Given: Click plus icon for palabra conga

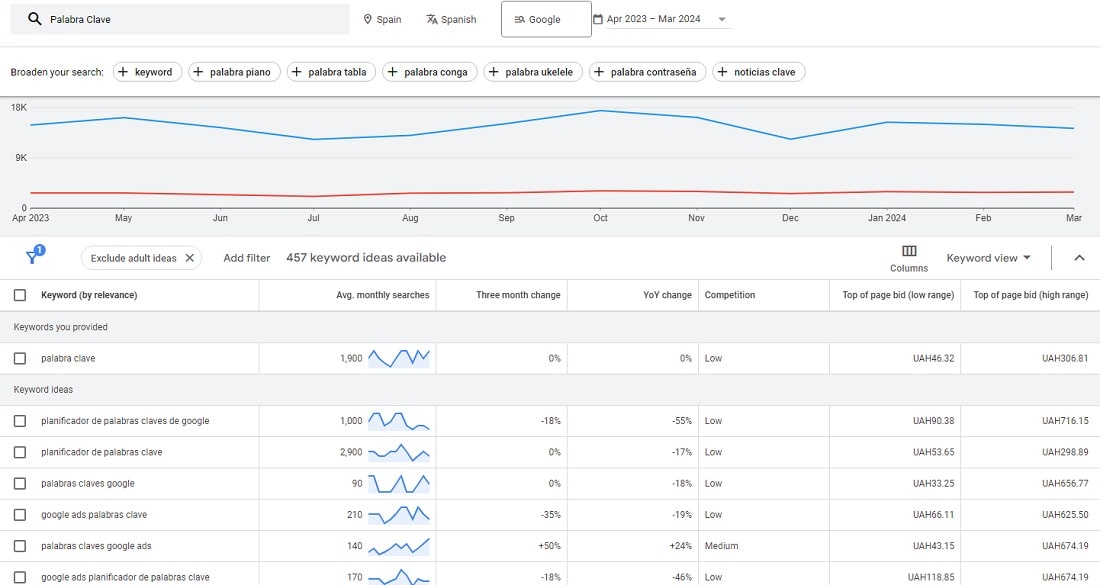Looking at the screenshot, I should pyautogui.click(x=393, y=72).
